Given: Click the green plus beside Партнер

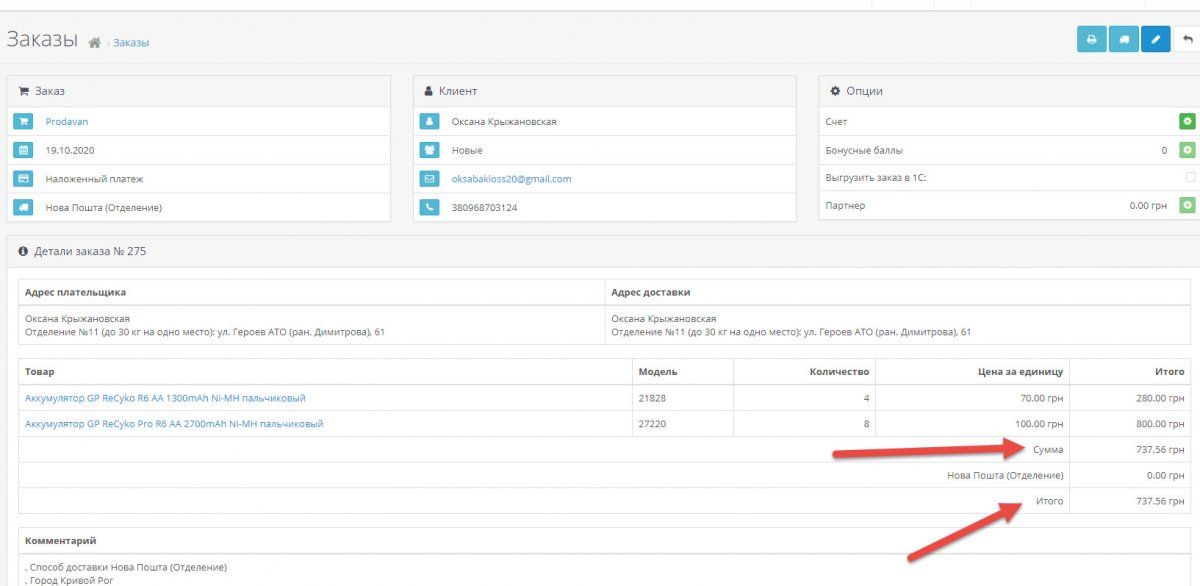Looking at the screenshot, I should pos(1187,205).
